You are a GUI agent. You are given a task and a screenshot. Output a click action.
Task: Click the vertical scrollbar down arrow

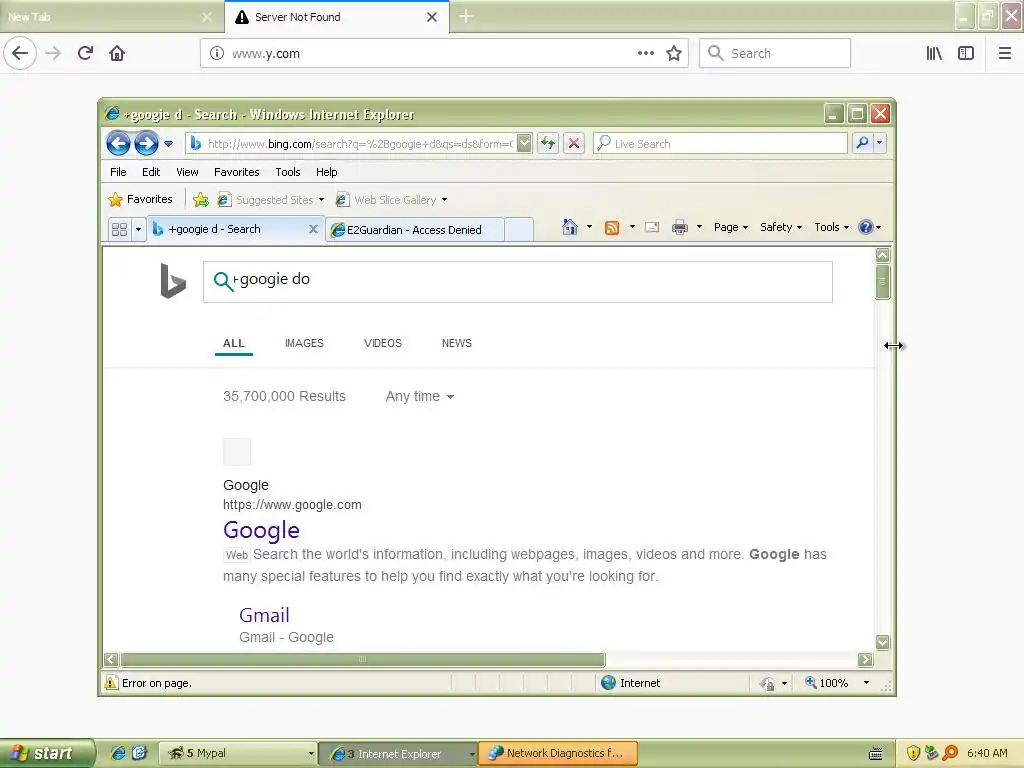(882, 643)
